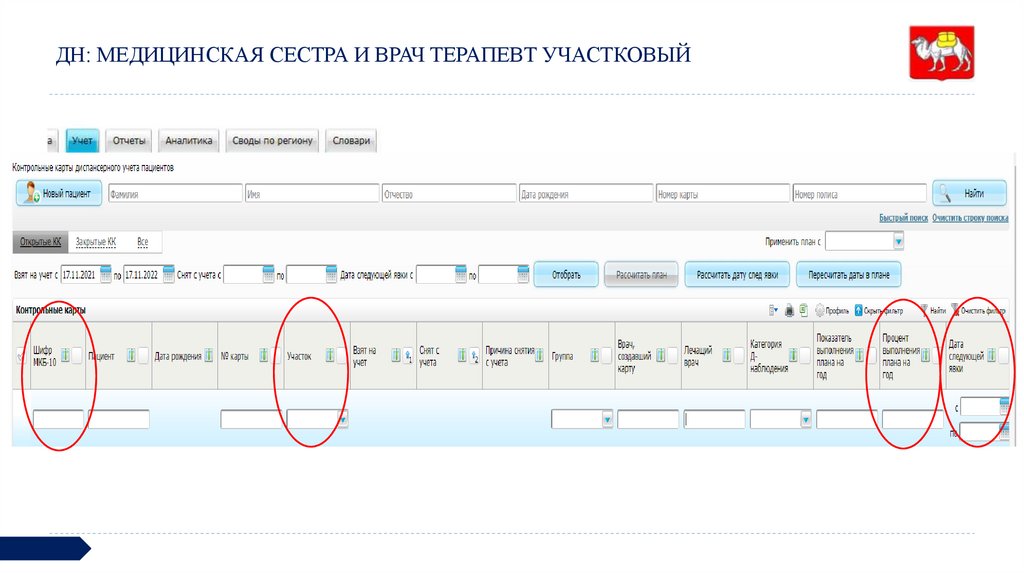Click the printer icon in grid toolbar
The image size is (1024, 574).
(789, 311)
